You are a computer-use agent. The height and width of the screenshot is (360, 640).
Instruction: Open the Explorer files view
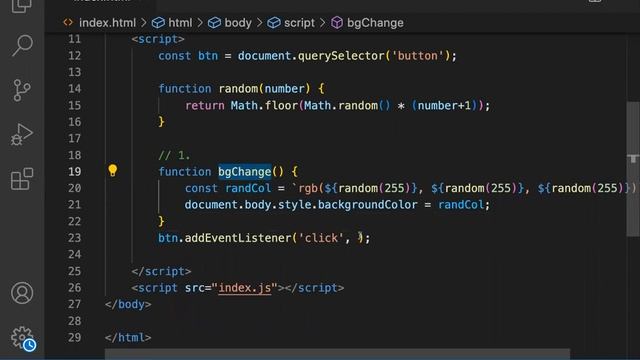pos(21,6)
